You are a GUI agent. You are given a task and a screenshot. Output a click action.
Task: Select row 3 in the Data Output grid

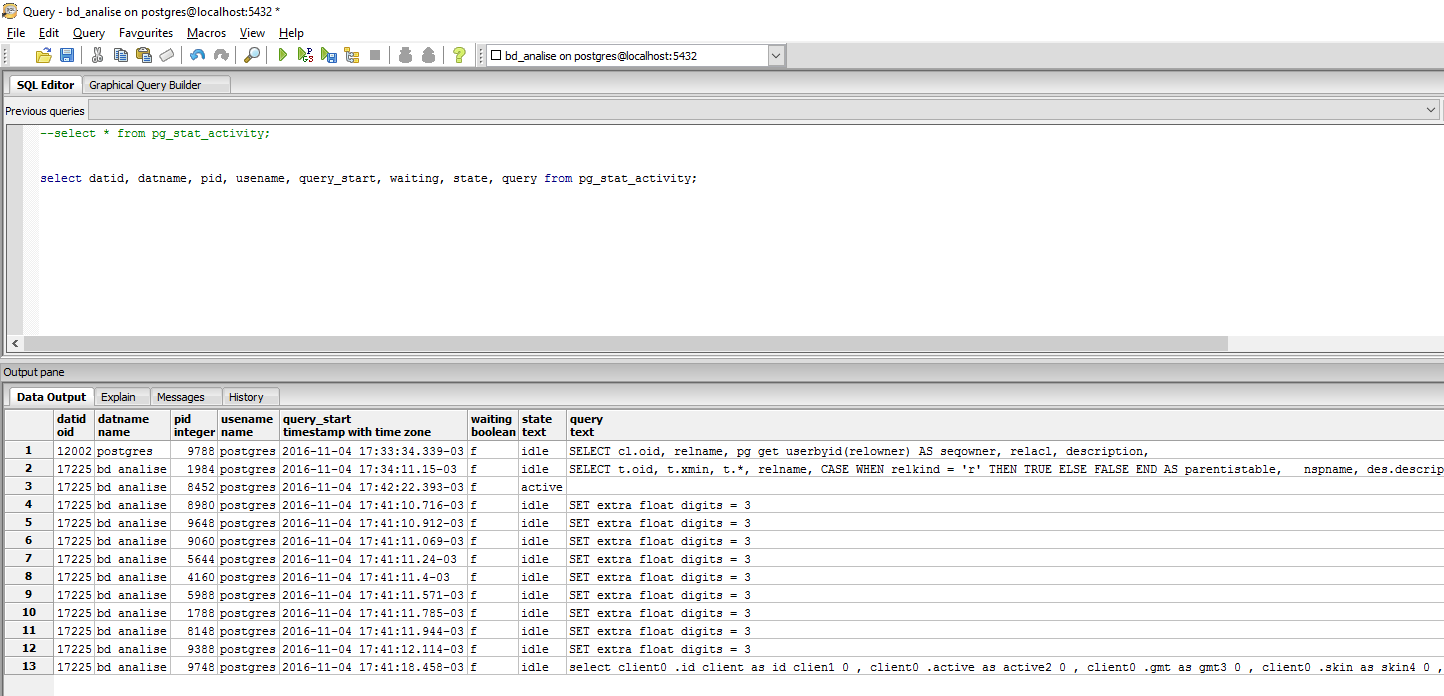click(27, 486)
